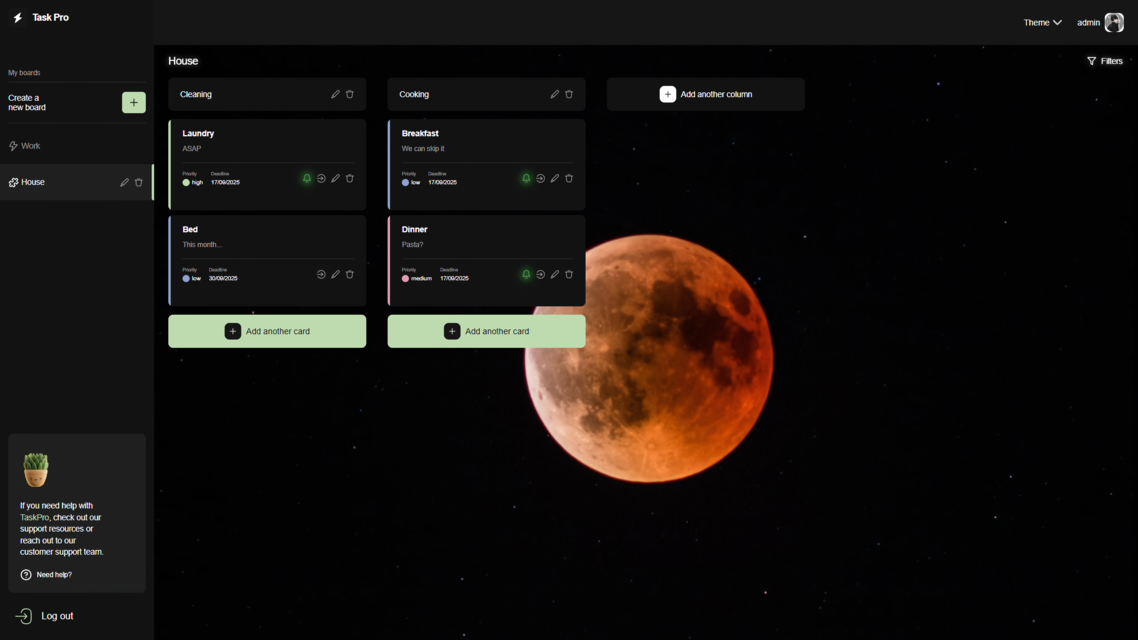Delete the Breakfast card
The height and width of the screenshot is (640, 1138).
569,178
